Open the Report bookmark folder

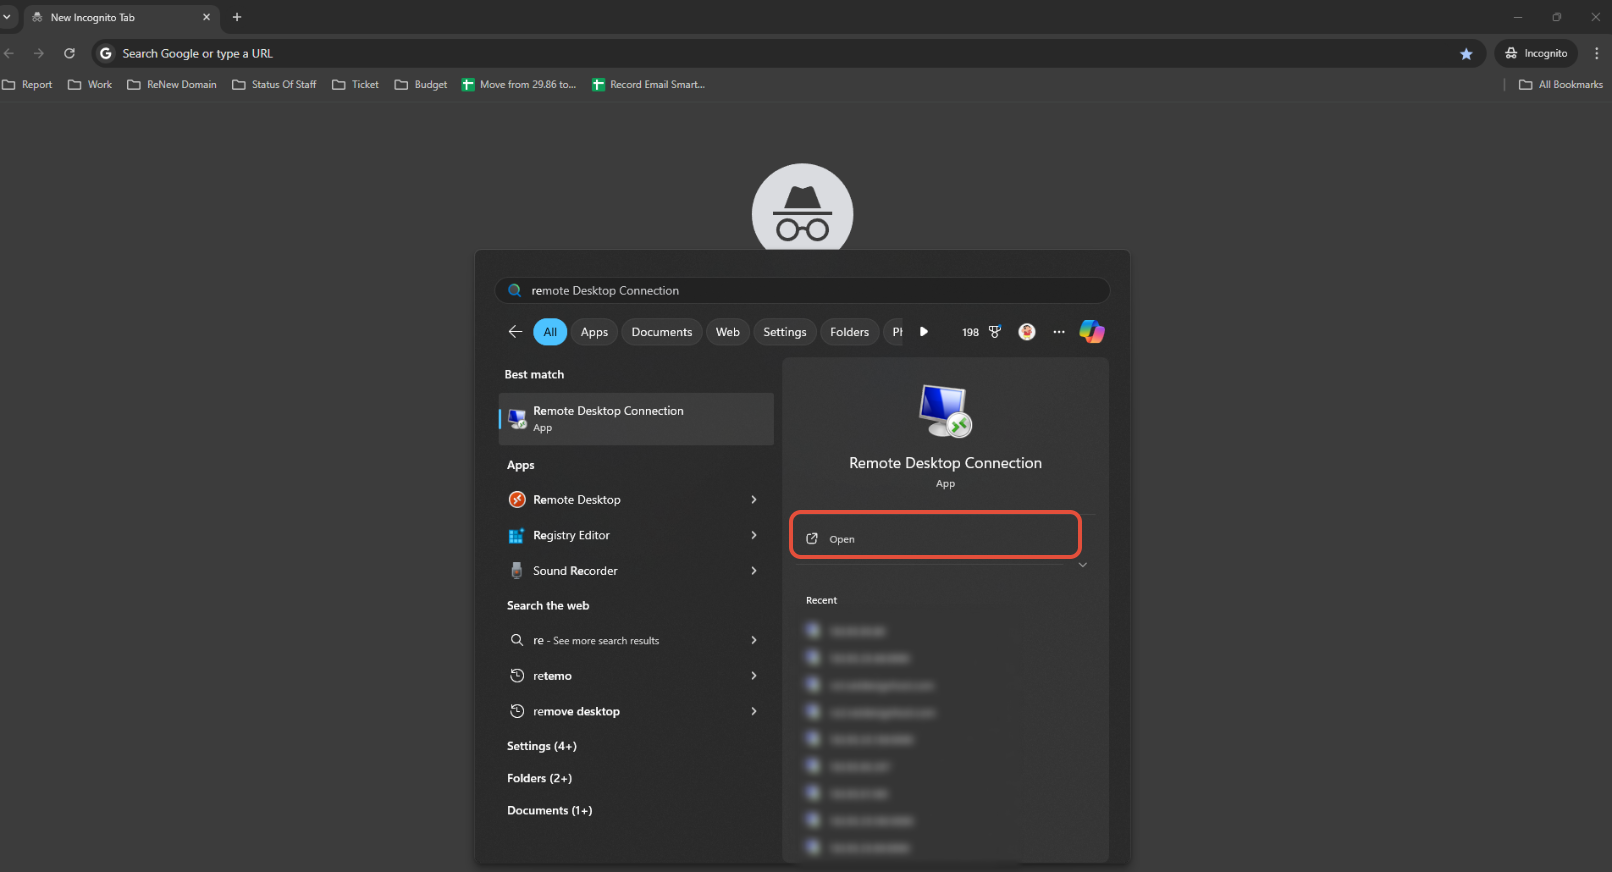tap(28, 85)
